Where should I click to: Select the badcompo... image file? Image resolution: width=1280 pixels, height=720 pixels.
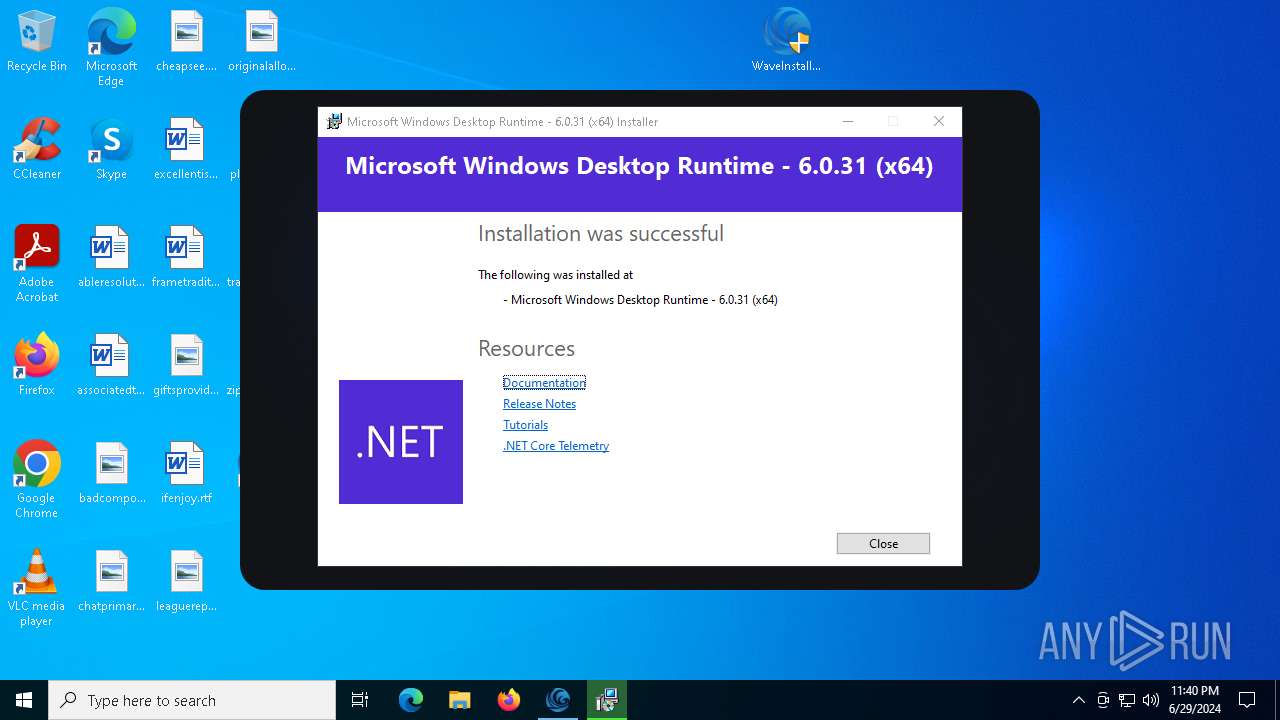[x=112, y=474]
